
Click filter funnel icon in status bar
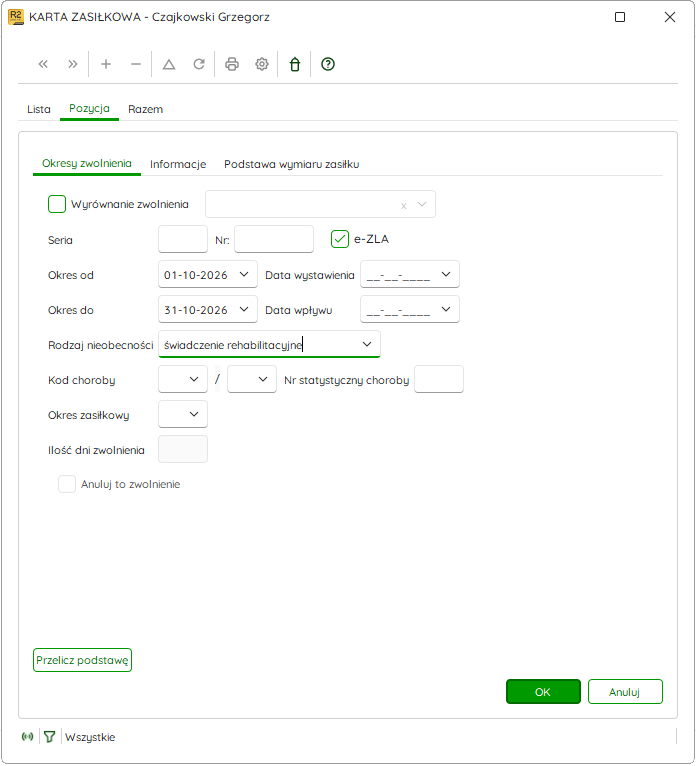coord(49,737)
